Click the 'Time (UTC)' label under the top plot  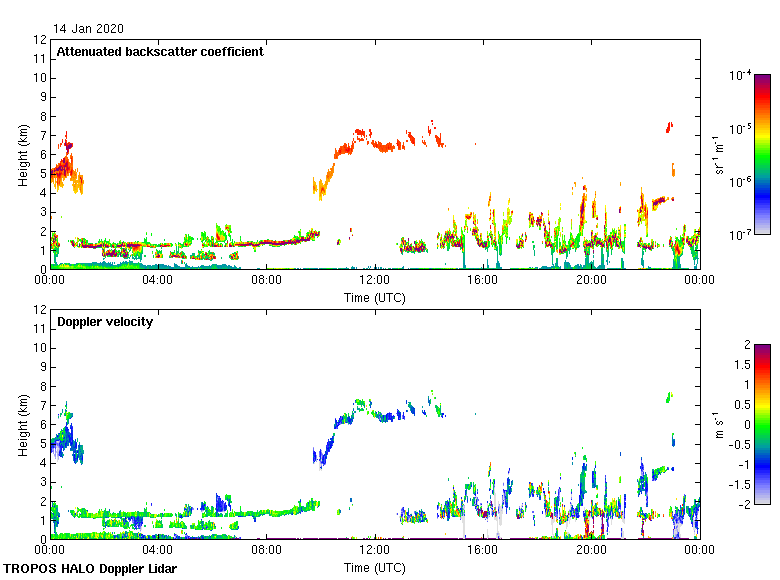tap(375, 297)
